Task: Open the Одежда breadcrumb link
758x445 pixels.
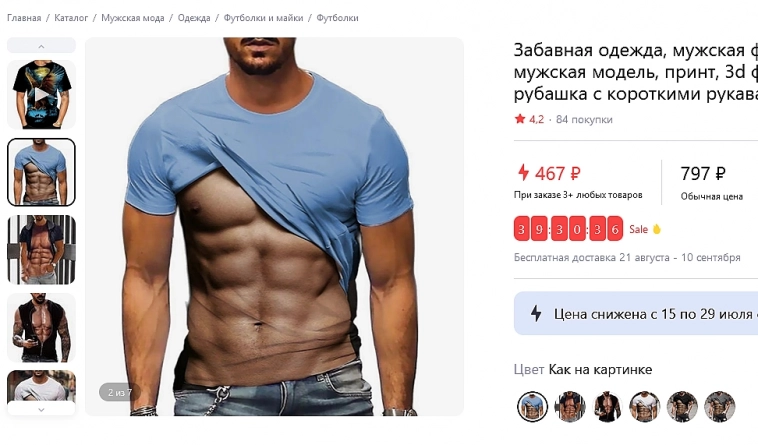Action: point(194,18)
